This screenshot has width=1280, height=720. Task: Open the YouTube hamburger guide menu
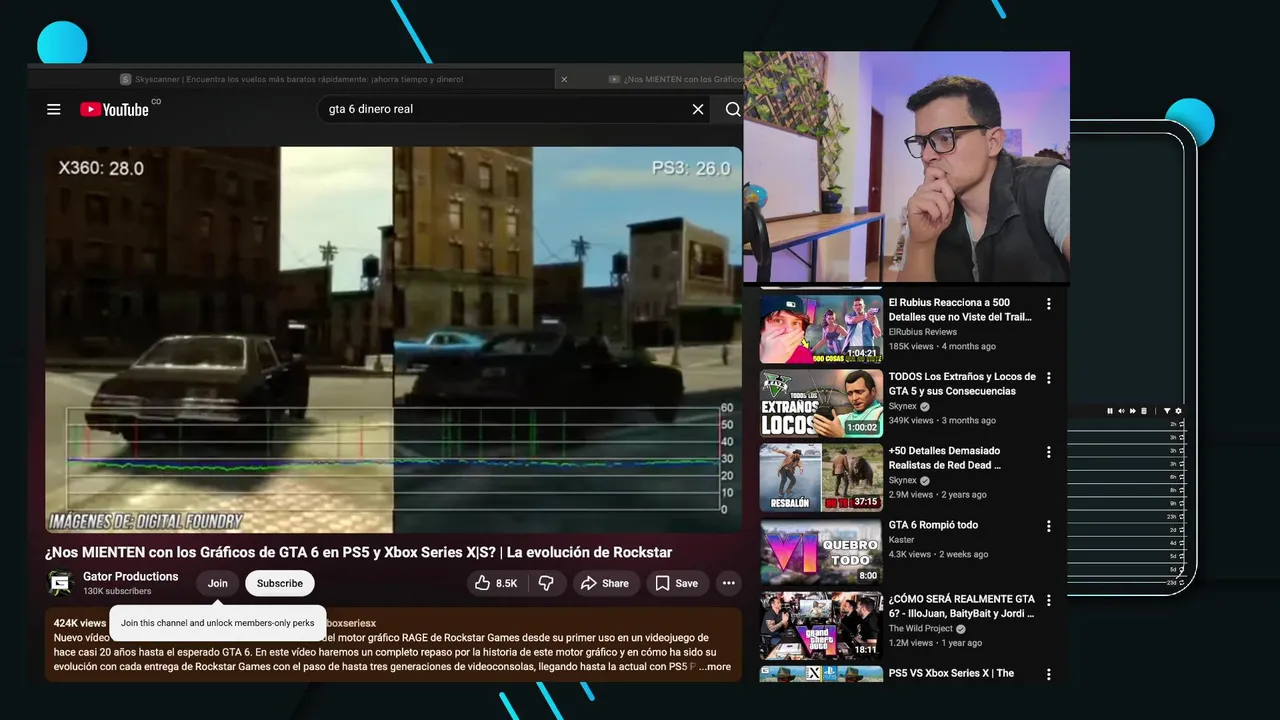(x=54, y=109)
